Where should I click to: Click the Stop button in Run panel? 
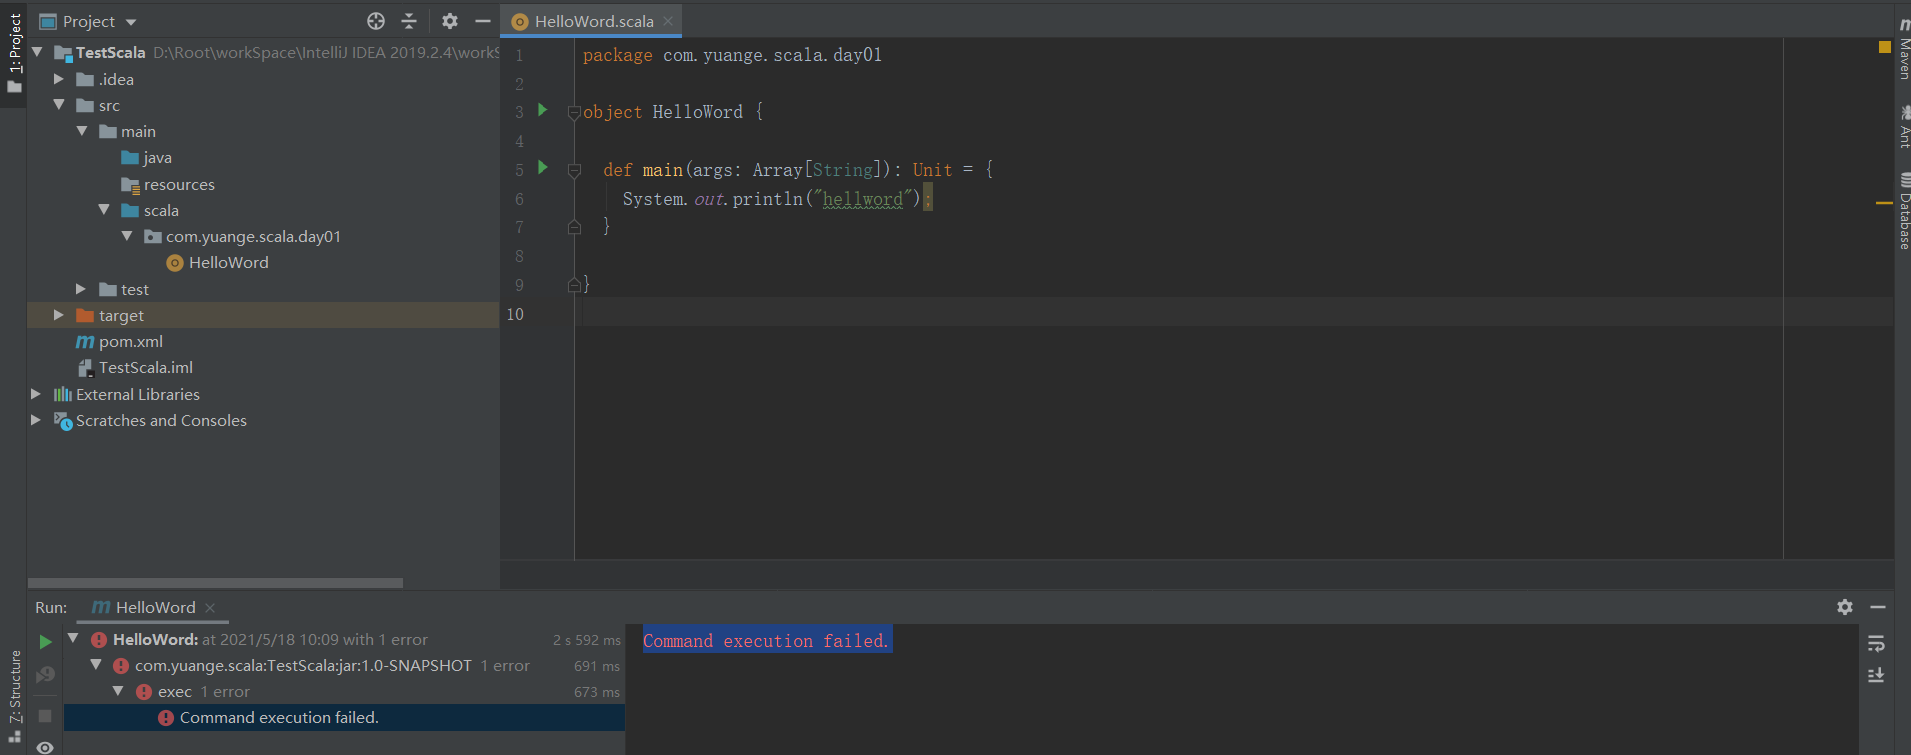(x=45, y=716)
